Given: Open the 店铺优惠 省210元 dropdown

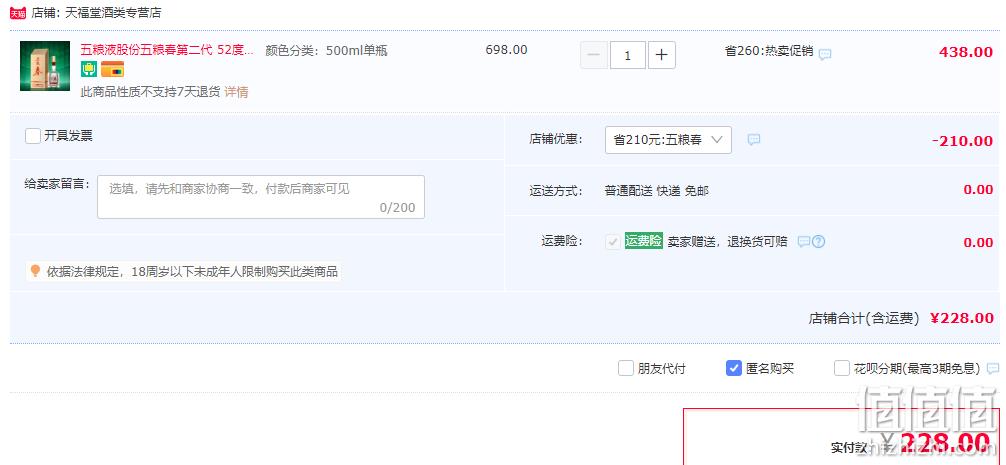Looking at the screenshot, I should coord(668,140).
